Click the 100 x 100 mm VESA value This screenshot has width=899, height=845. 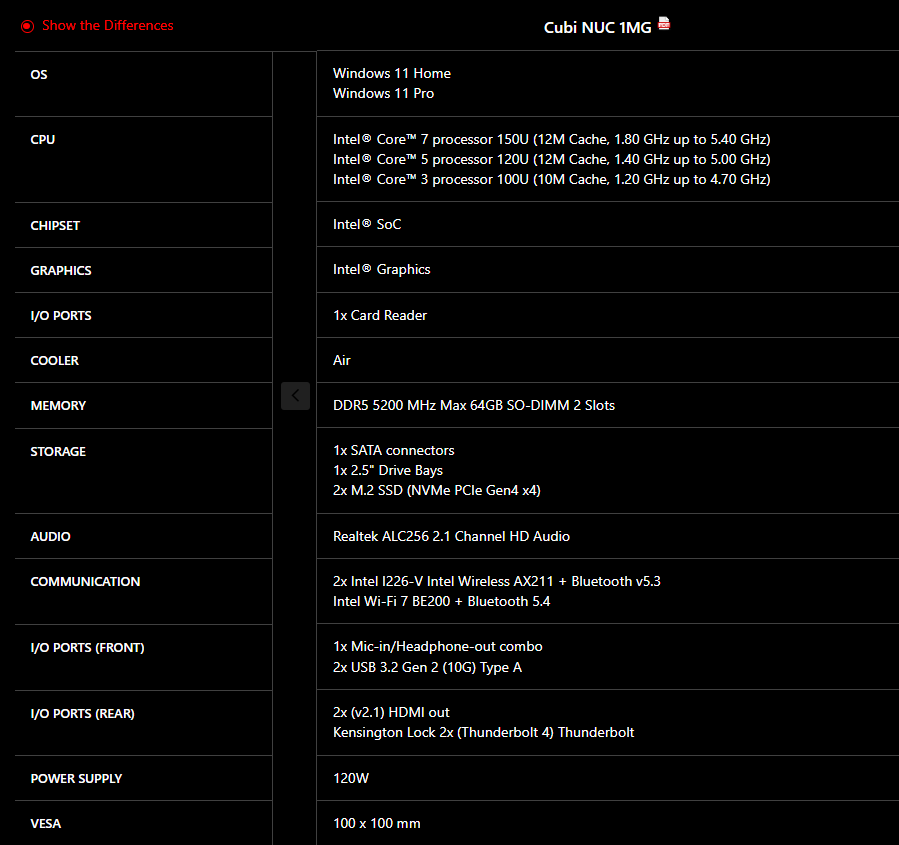(377, 823)
